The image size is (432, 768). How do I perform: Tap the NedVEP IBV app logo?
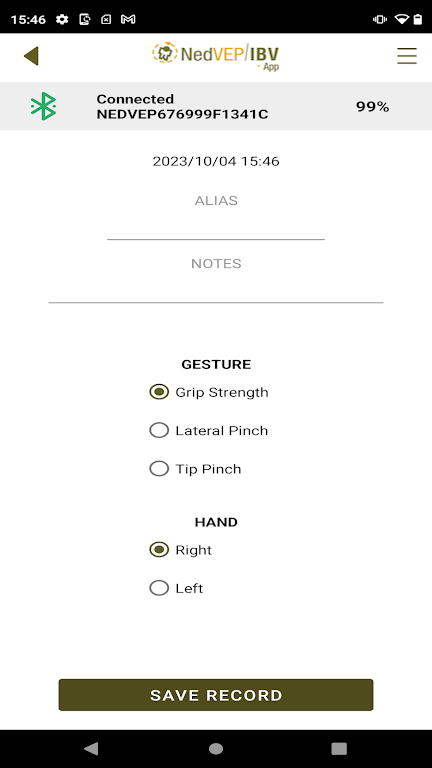pos(216,56)
